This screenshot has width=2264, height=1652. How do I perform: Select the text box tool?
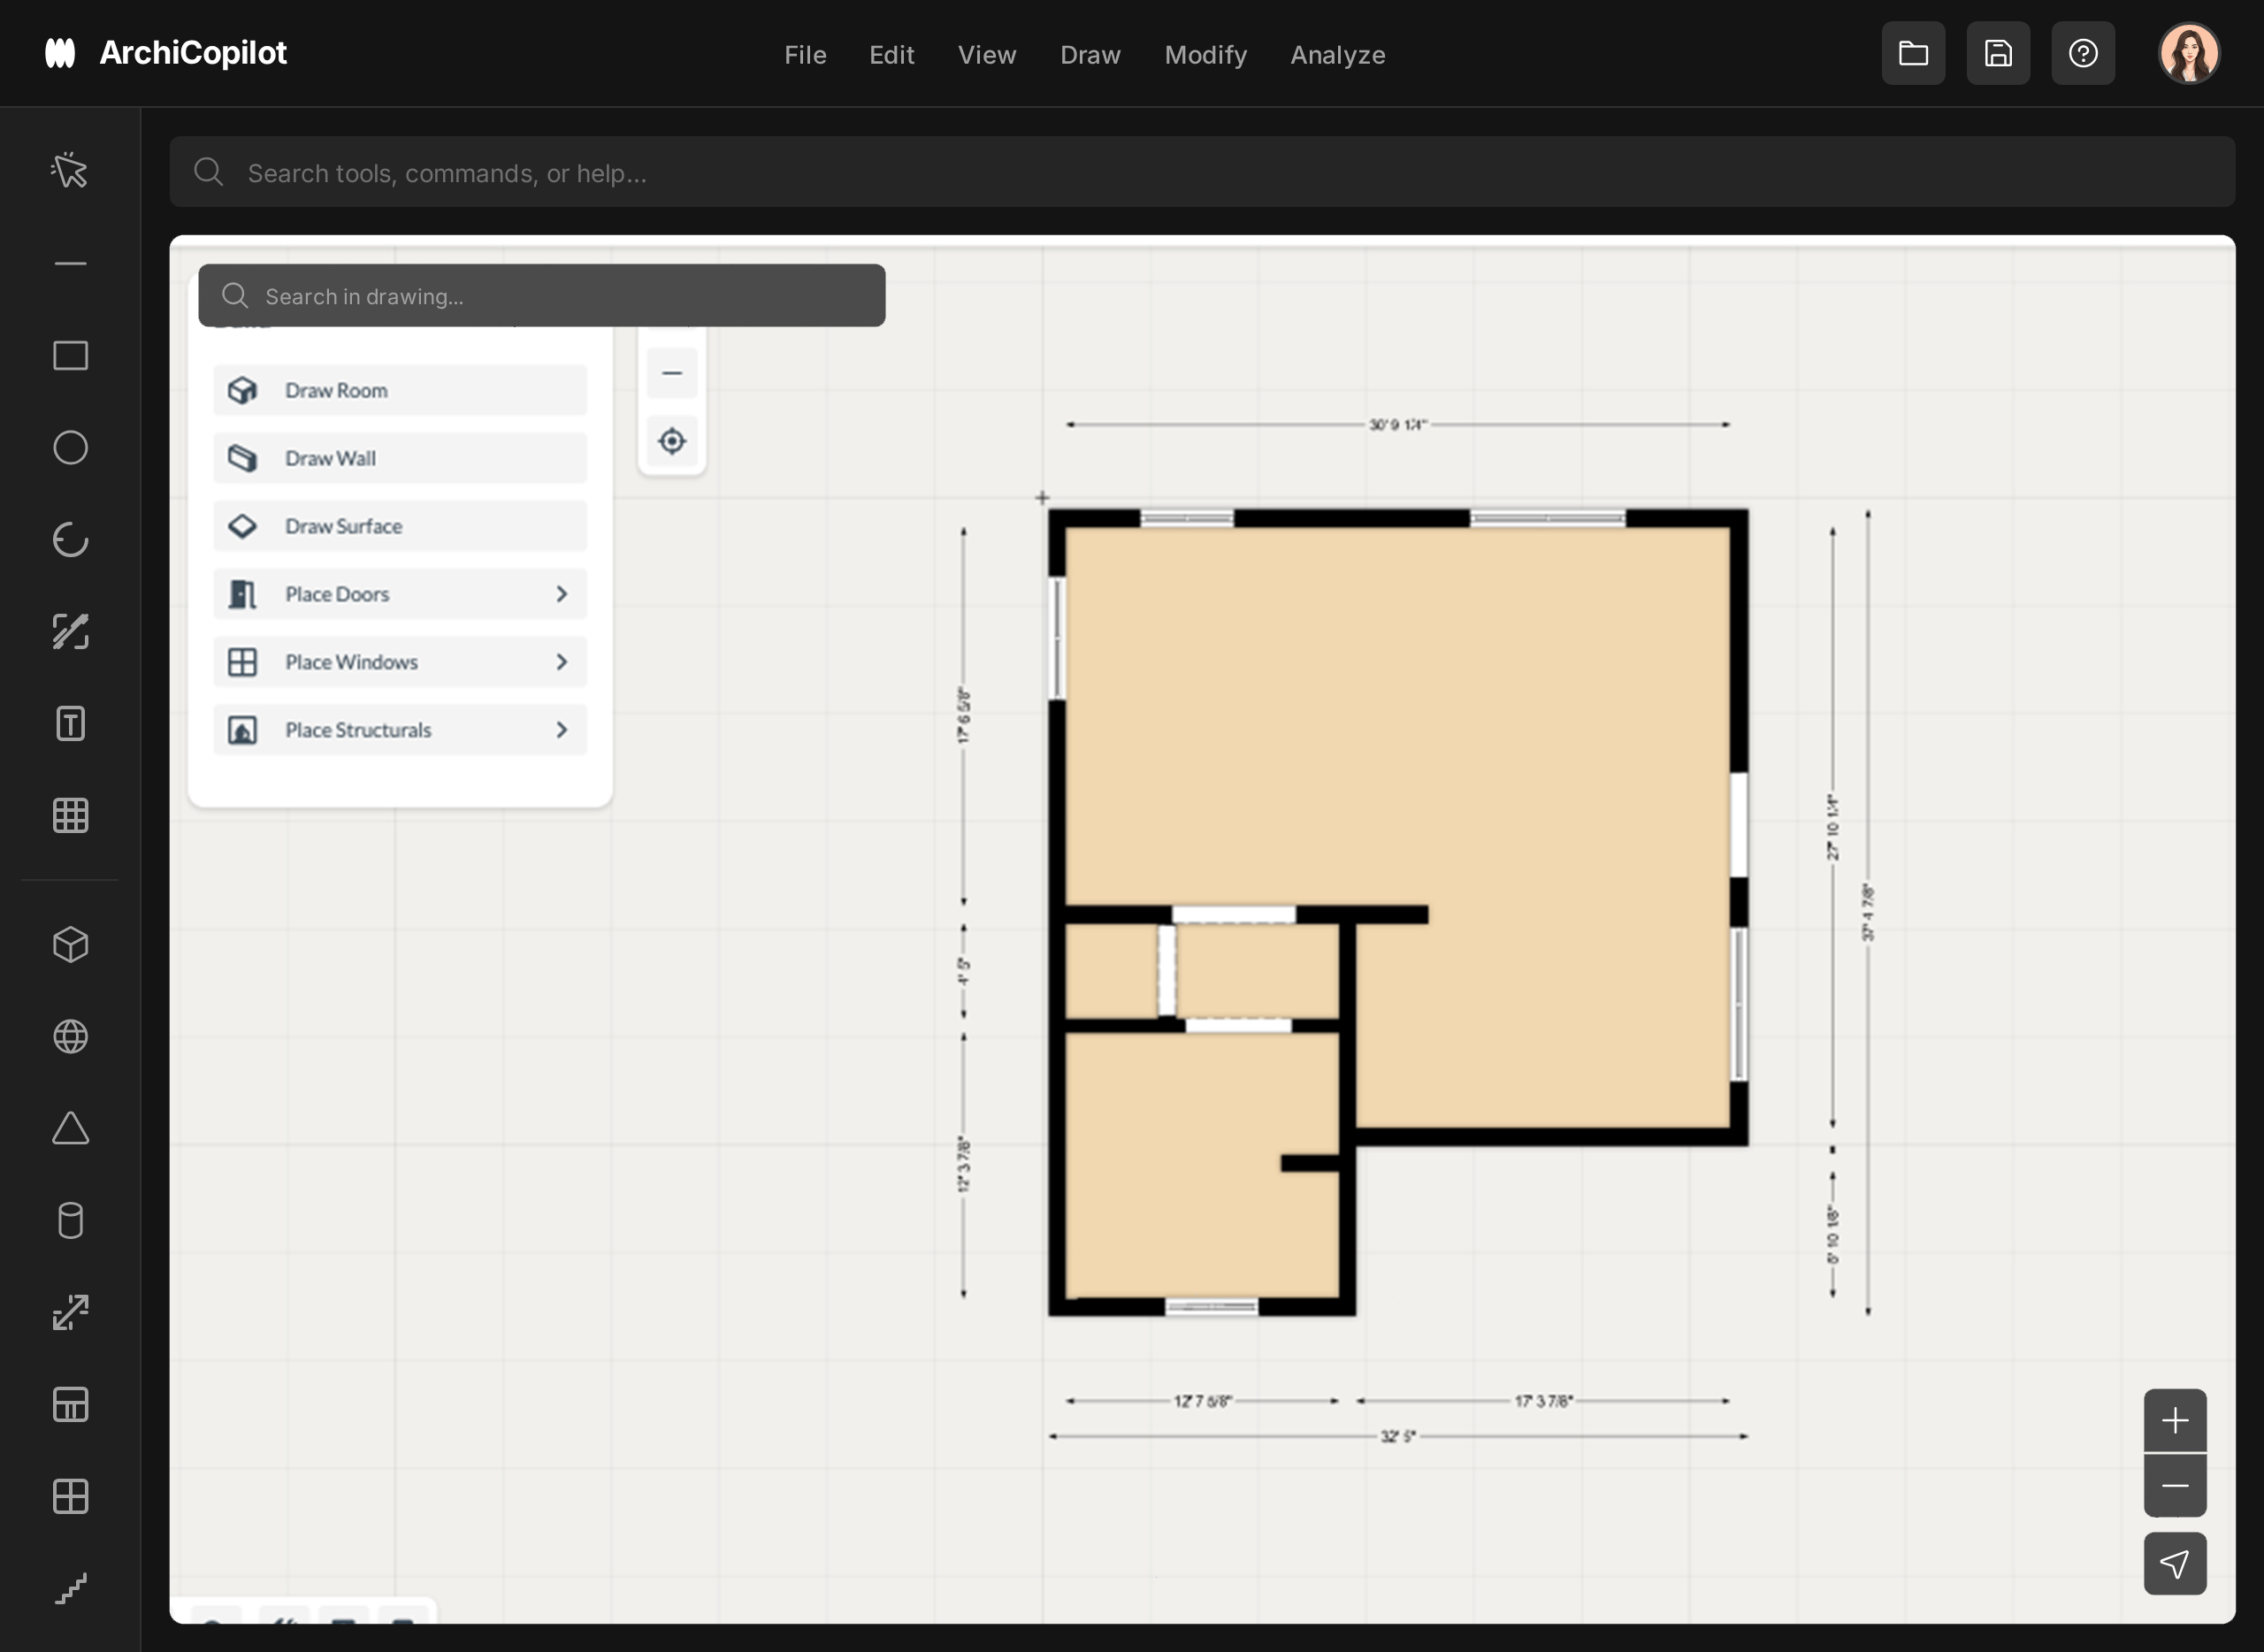[70, 724]
